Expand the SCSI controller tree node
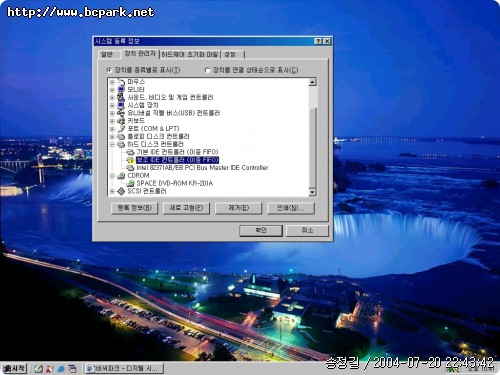The width and height of the screenshot is (500, 375). [x=112, y=191]
